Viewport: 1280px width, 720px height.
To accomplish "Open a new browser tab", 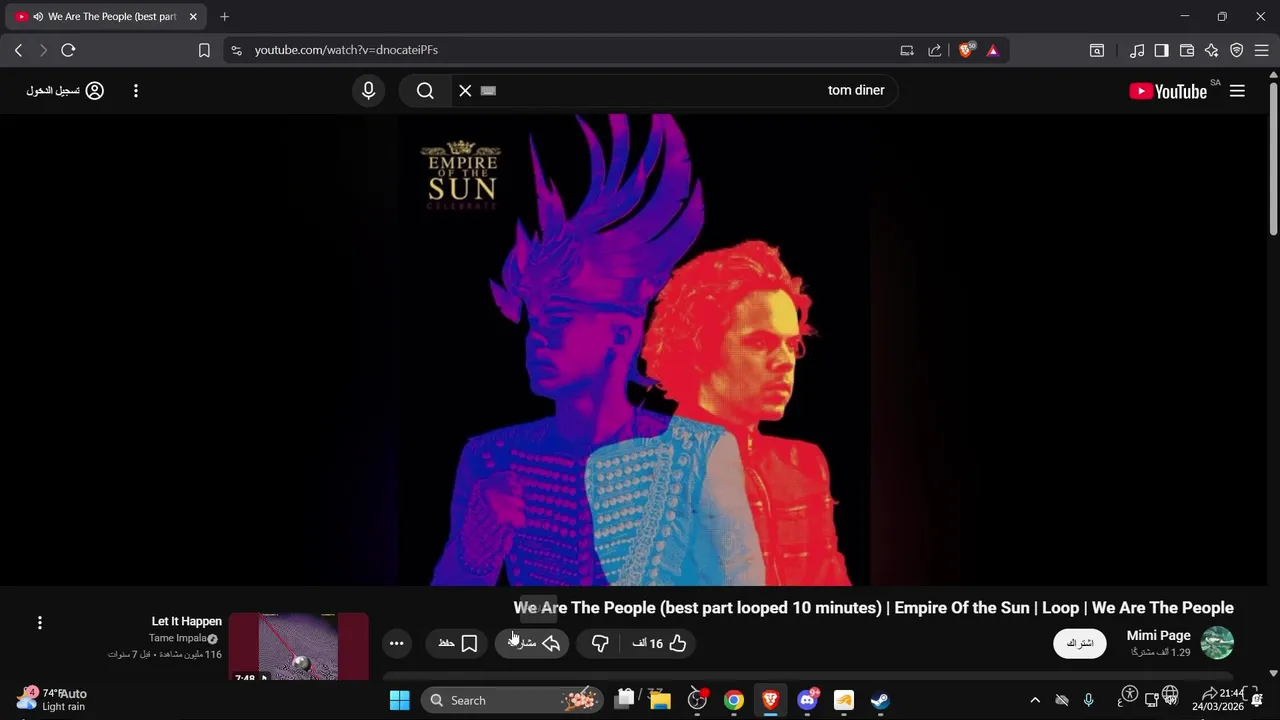I will 224,17.
